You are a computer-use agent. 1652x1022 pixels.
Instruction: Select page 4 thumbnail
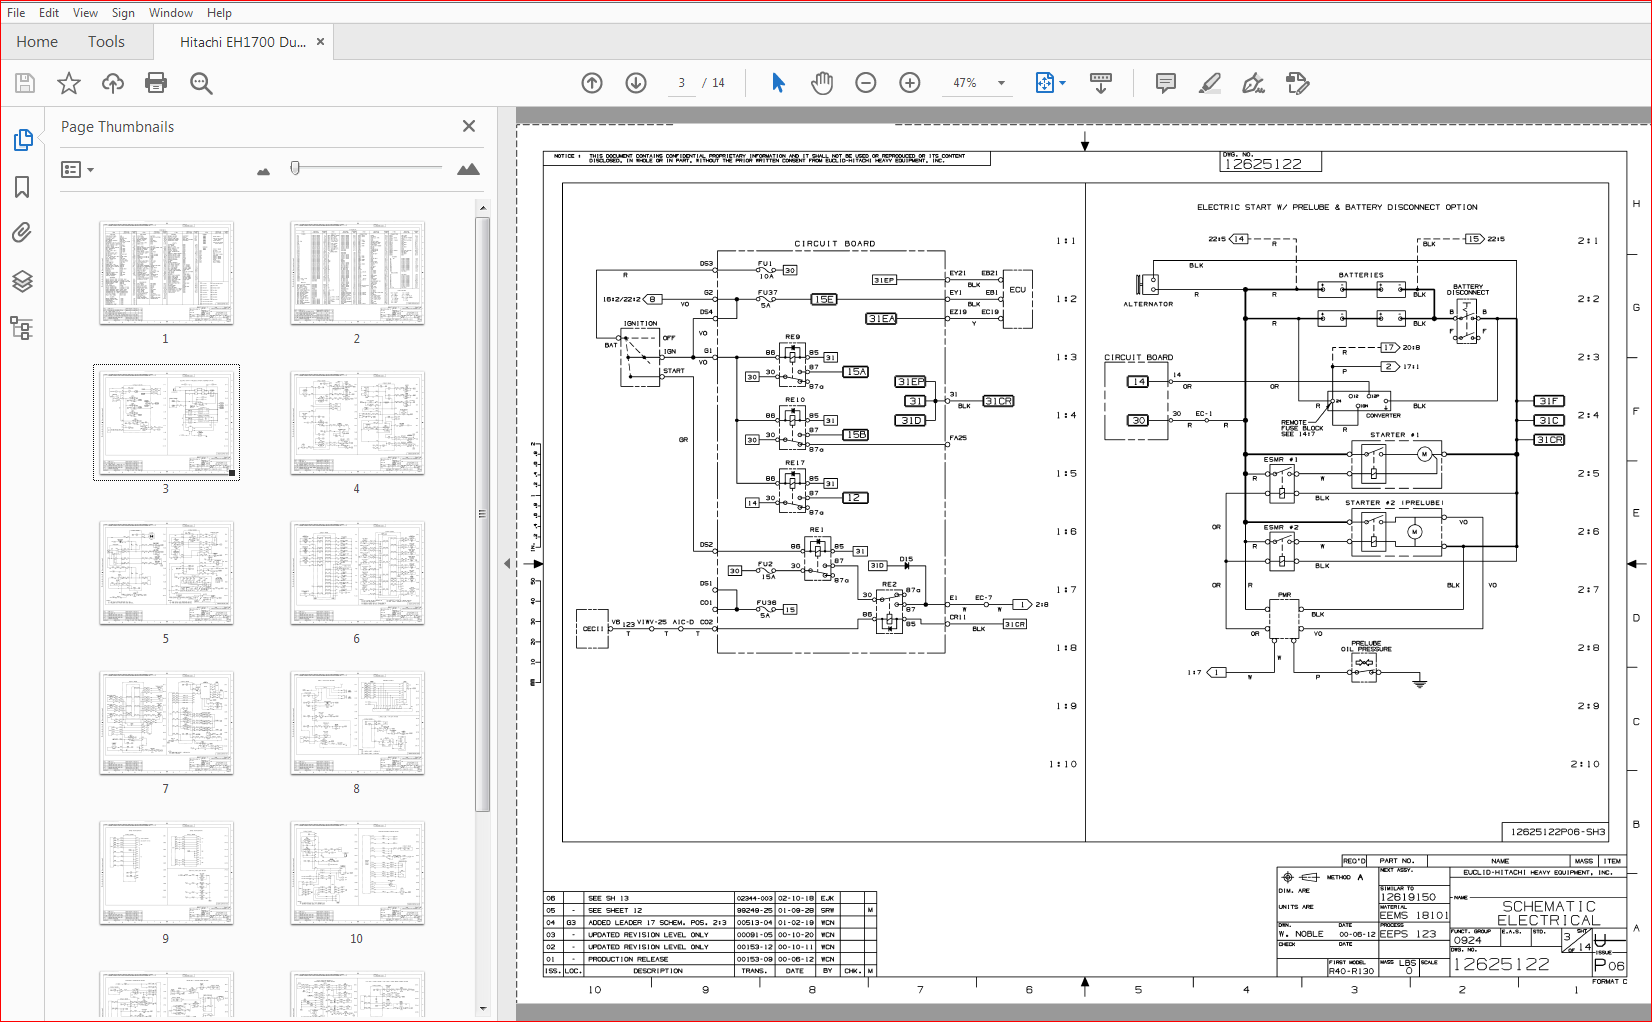pos(357,423)
